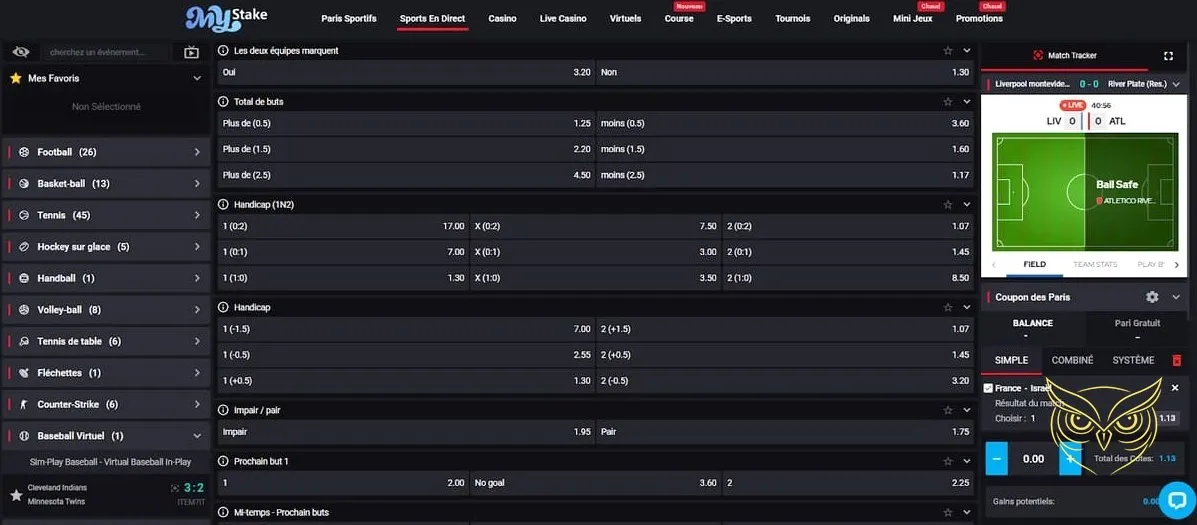Select X (0:1) odds 3.00

coord(595,252)
